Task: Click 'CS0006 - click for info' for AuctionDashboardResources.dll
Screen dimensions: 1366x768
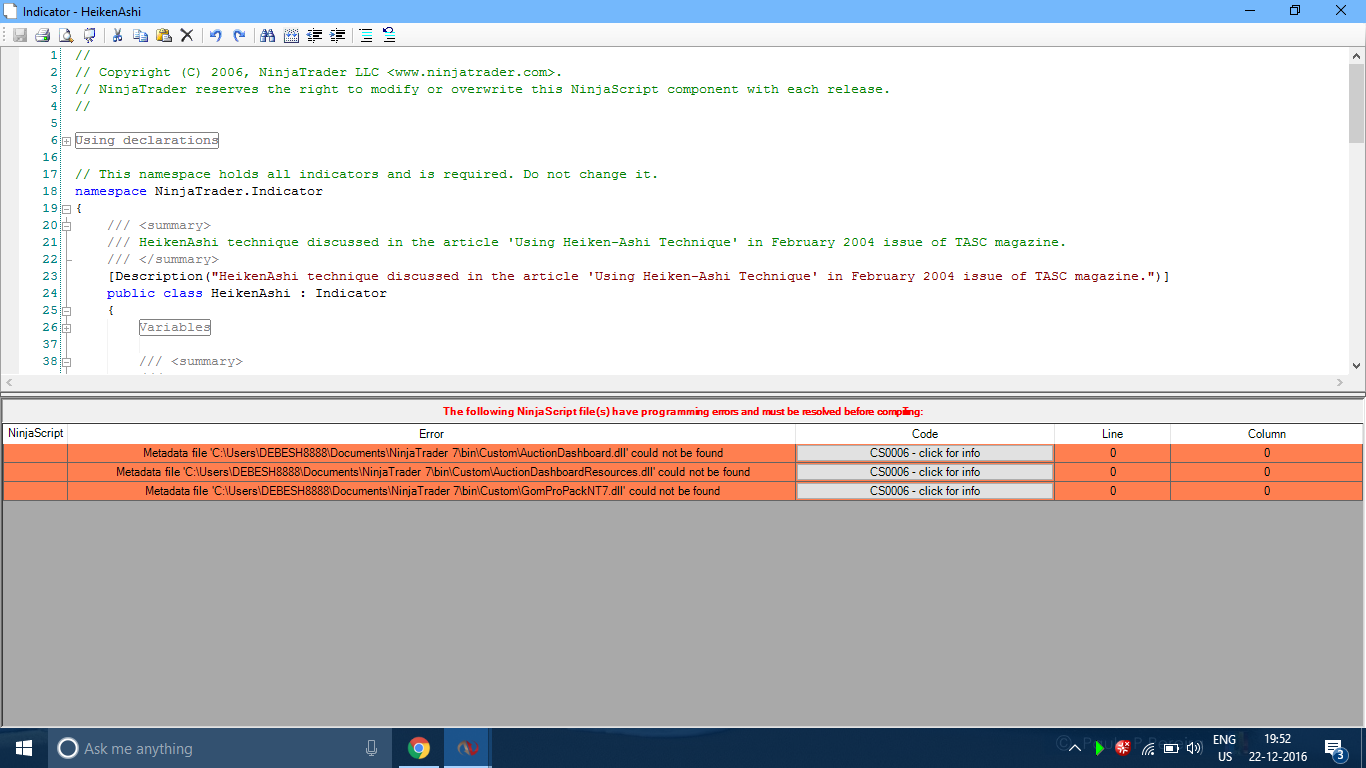Action: (925, 472)
